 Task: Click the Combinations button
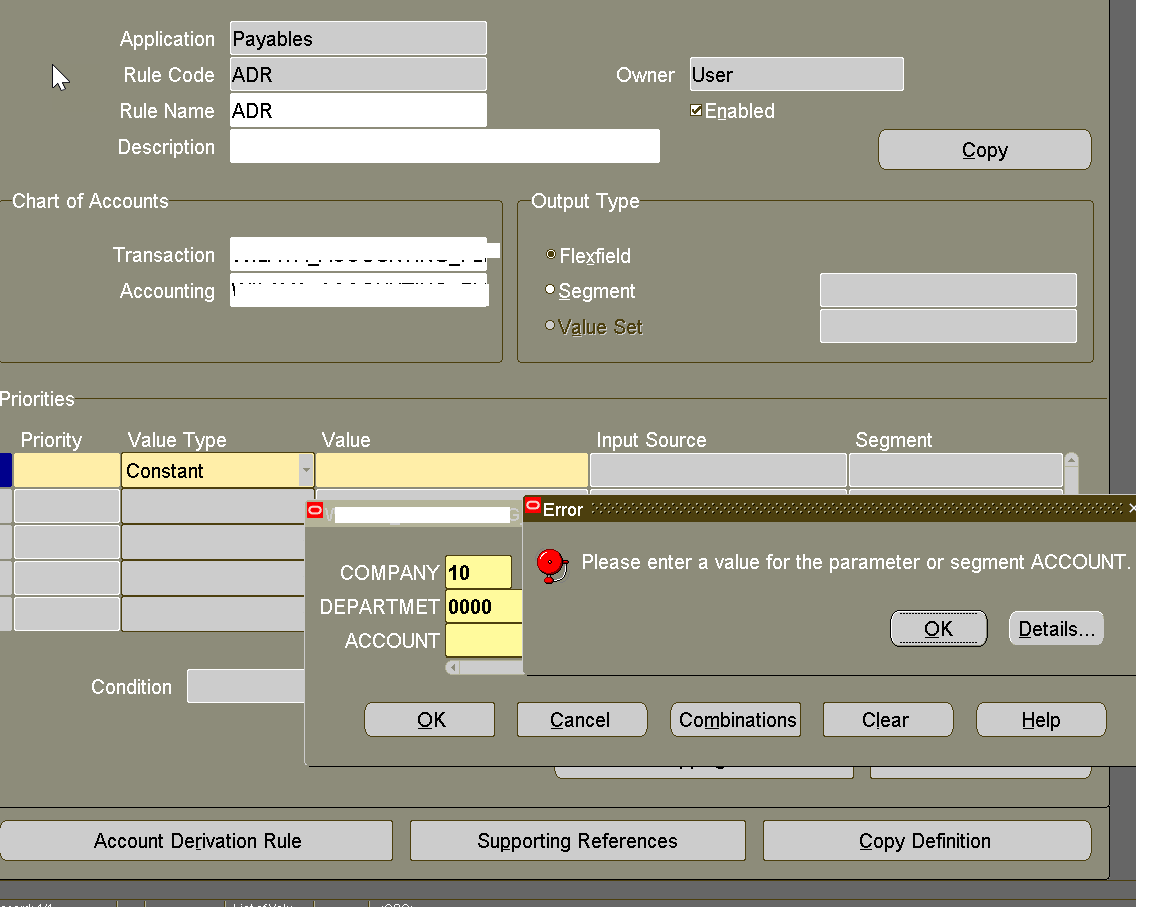click(735, 719)
